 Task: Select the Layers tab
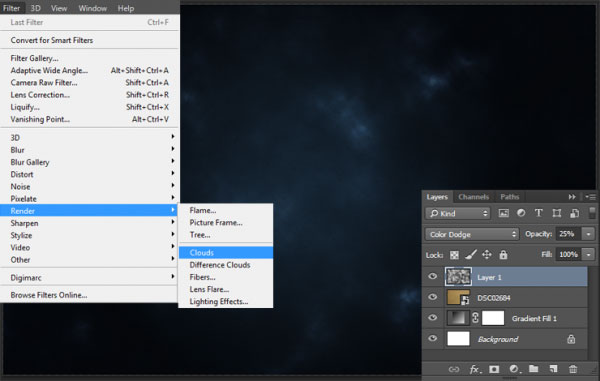[437, 197]
